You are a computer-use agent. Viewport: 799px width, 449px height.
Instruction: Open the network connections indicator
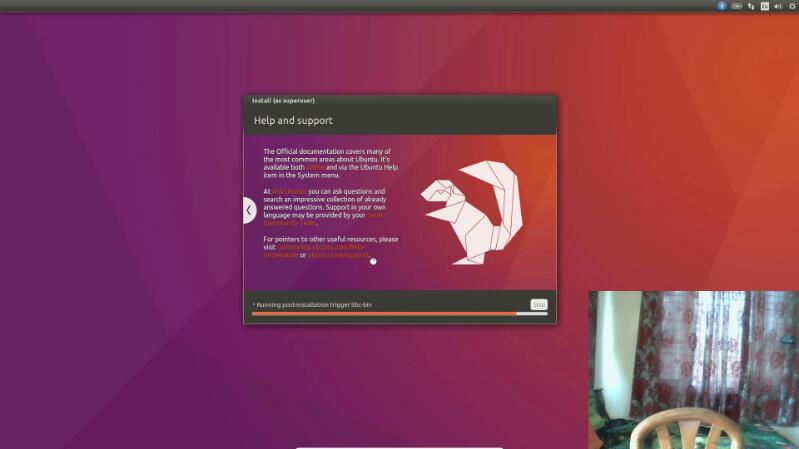(751, 6)
